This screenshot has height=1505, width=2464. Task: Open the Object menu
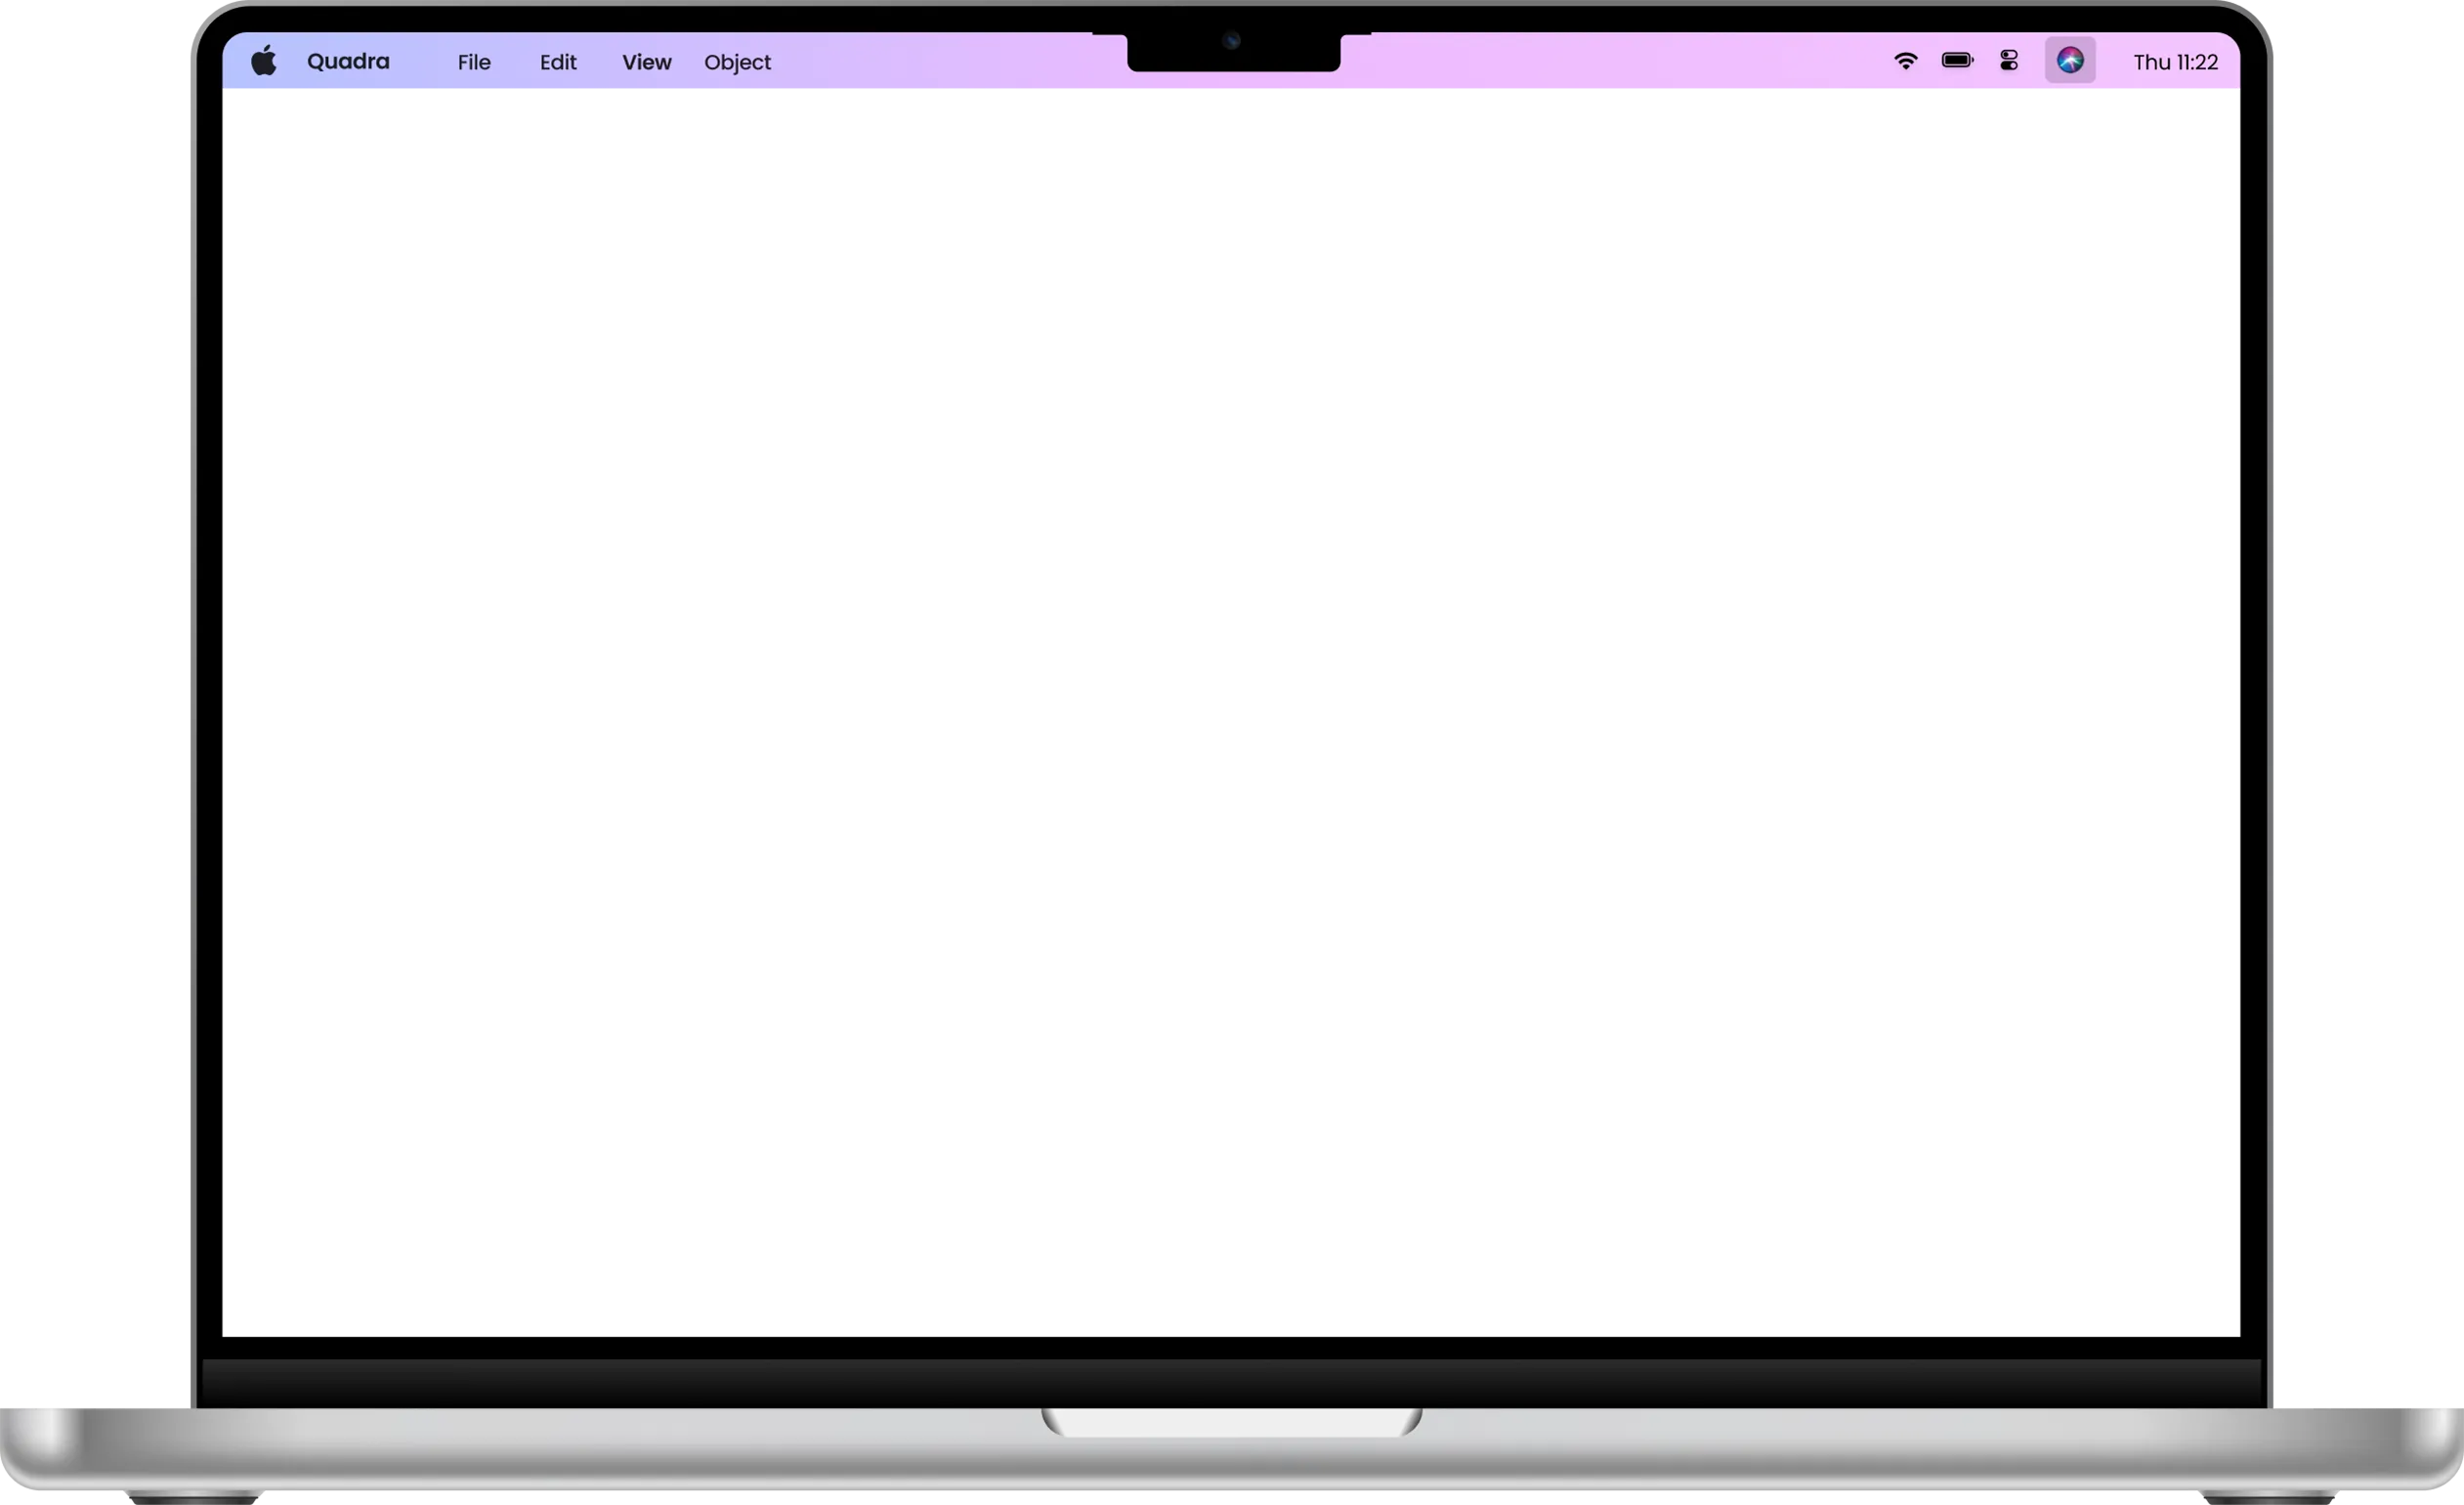click(x=737, y=62)
